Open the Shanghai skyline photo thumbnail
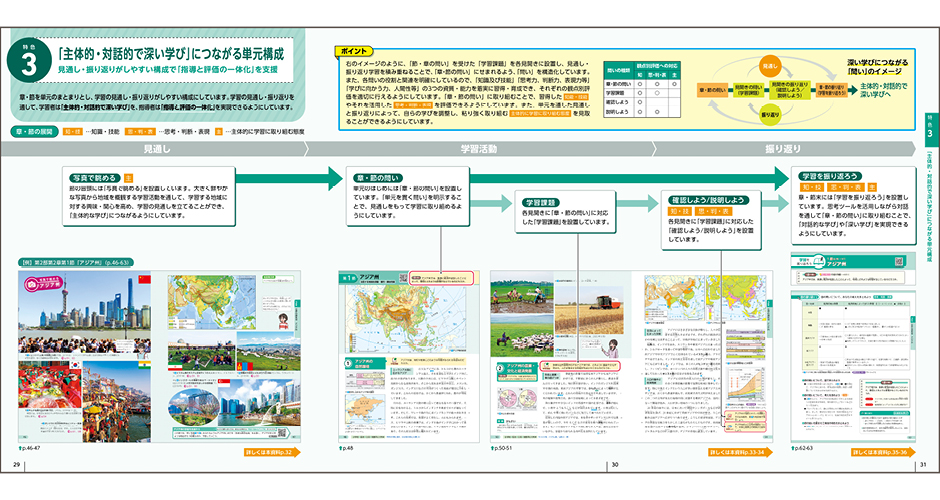 pyautogui.click(x=85, y=311)
